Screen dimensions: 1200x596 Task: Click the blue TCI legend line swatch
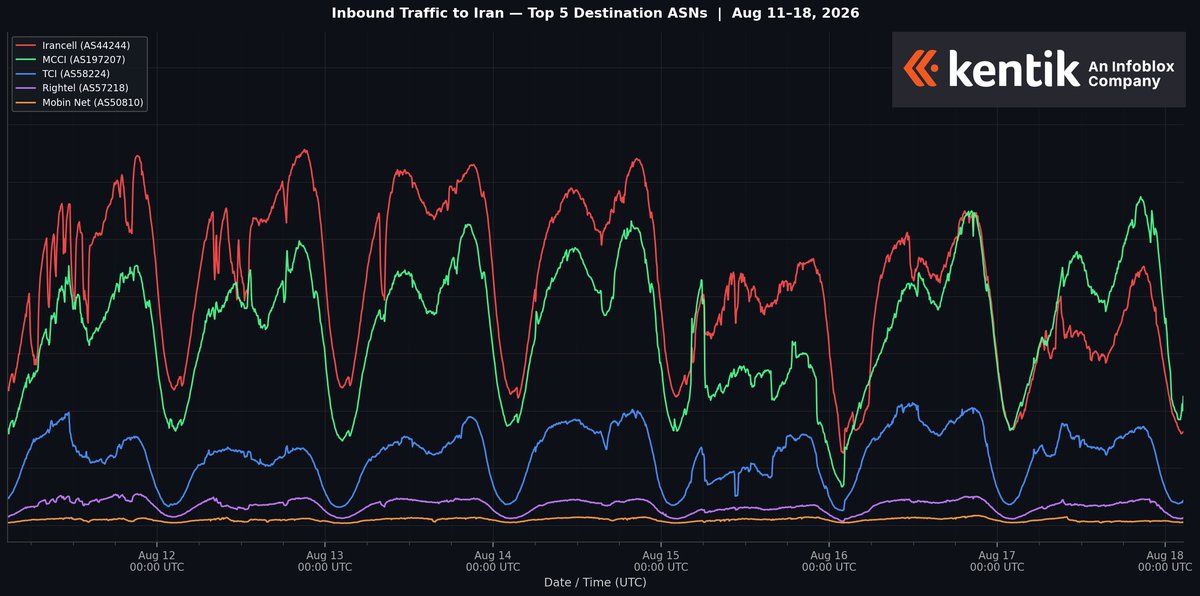[27, 74]
